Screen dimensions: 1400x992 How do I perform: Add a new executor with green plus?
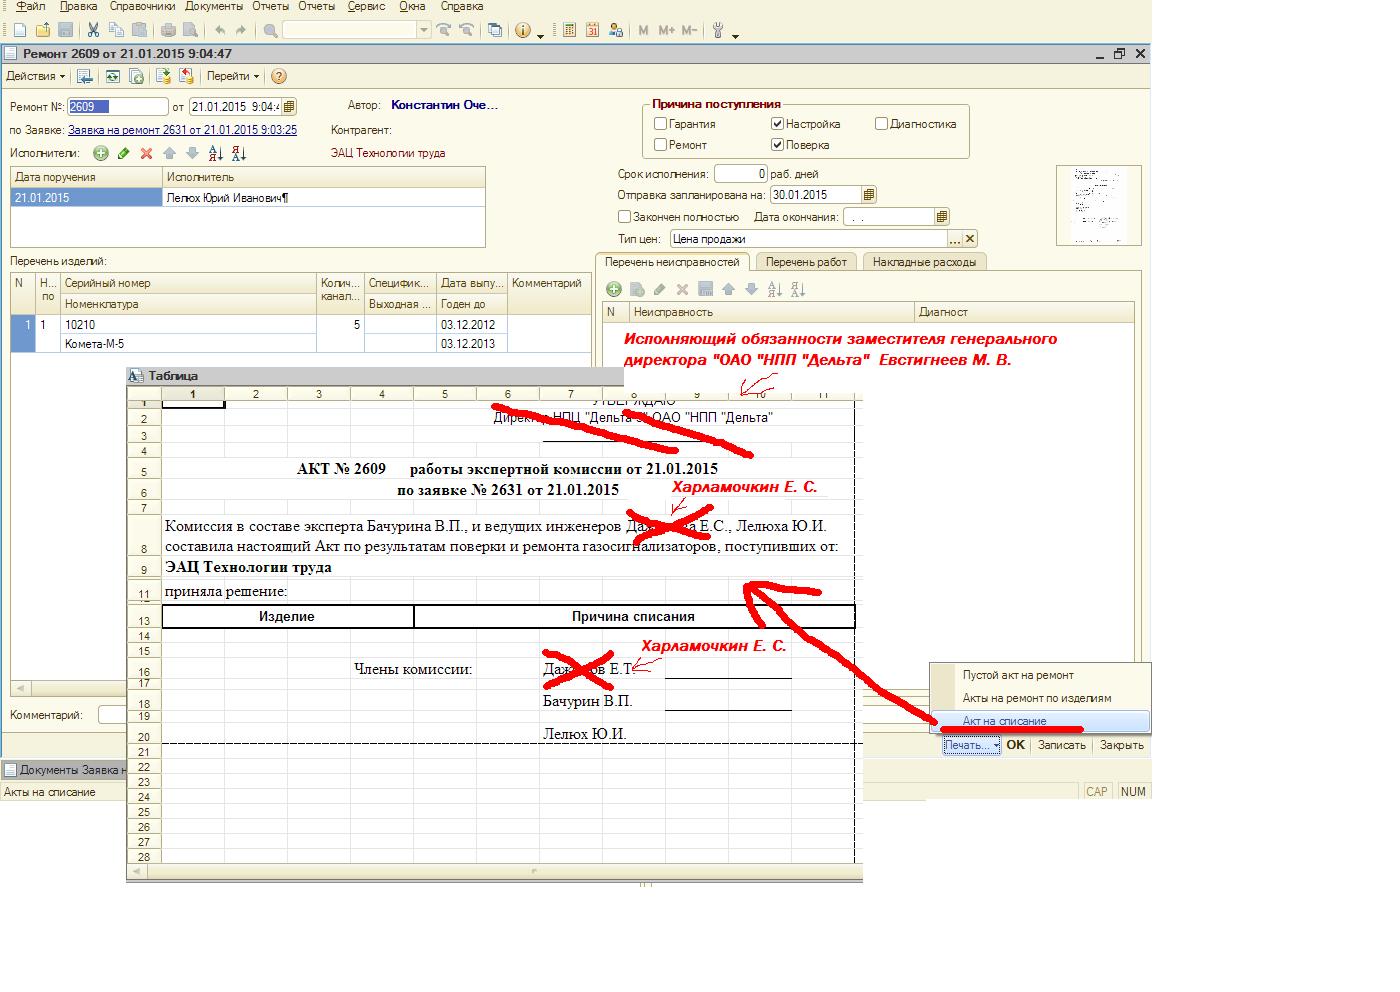(x=100, y=153)
